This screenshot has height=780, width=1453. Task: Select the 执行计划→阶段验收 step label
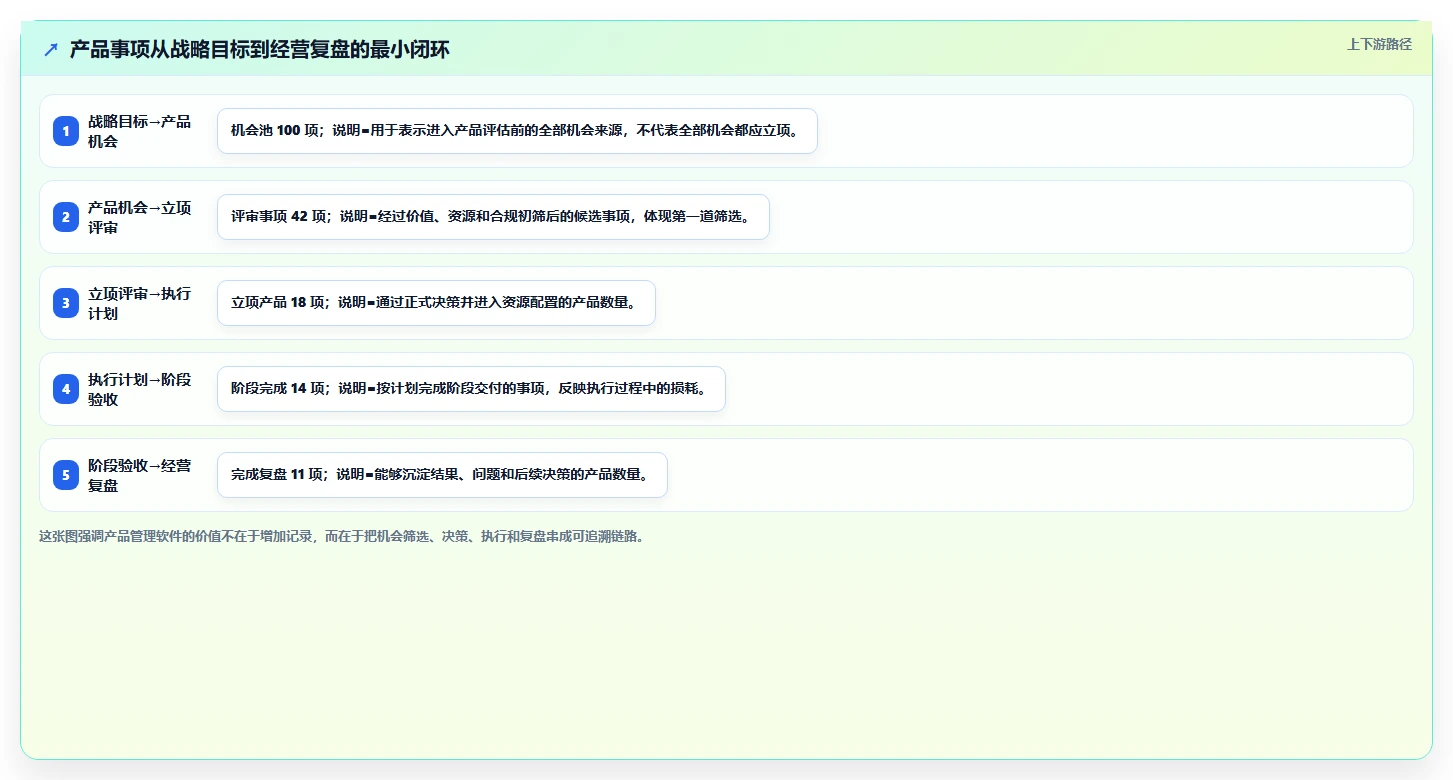click(x=140, y=389)
